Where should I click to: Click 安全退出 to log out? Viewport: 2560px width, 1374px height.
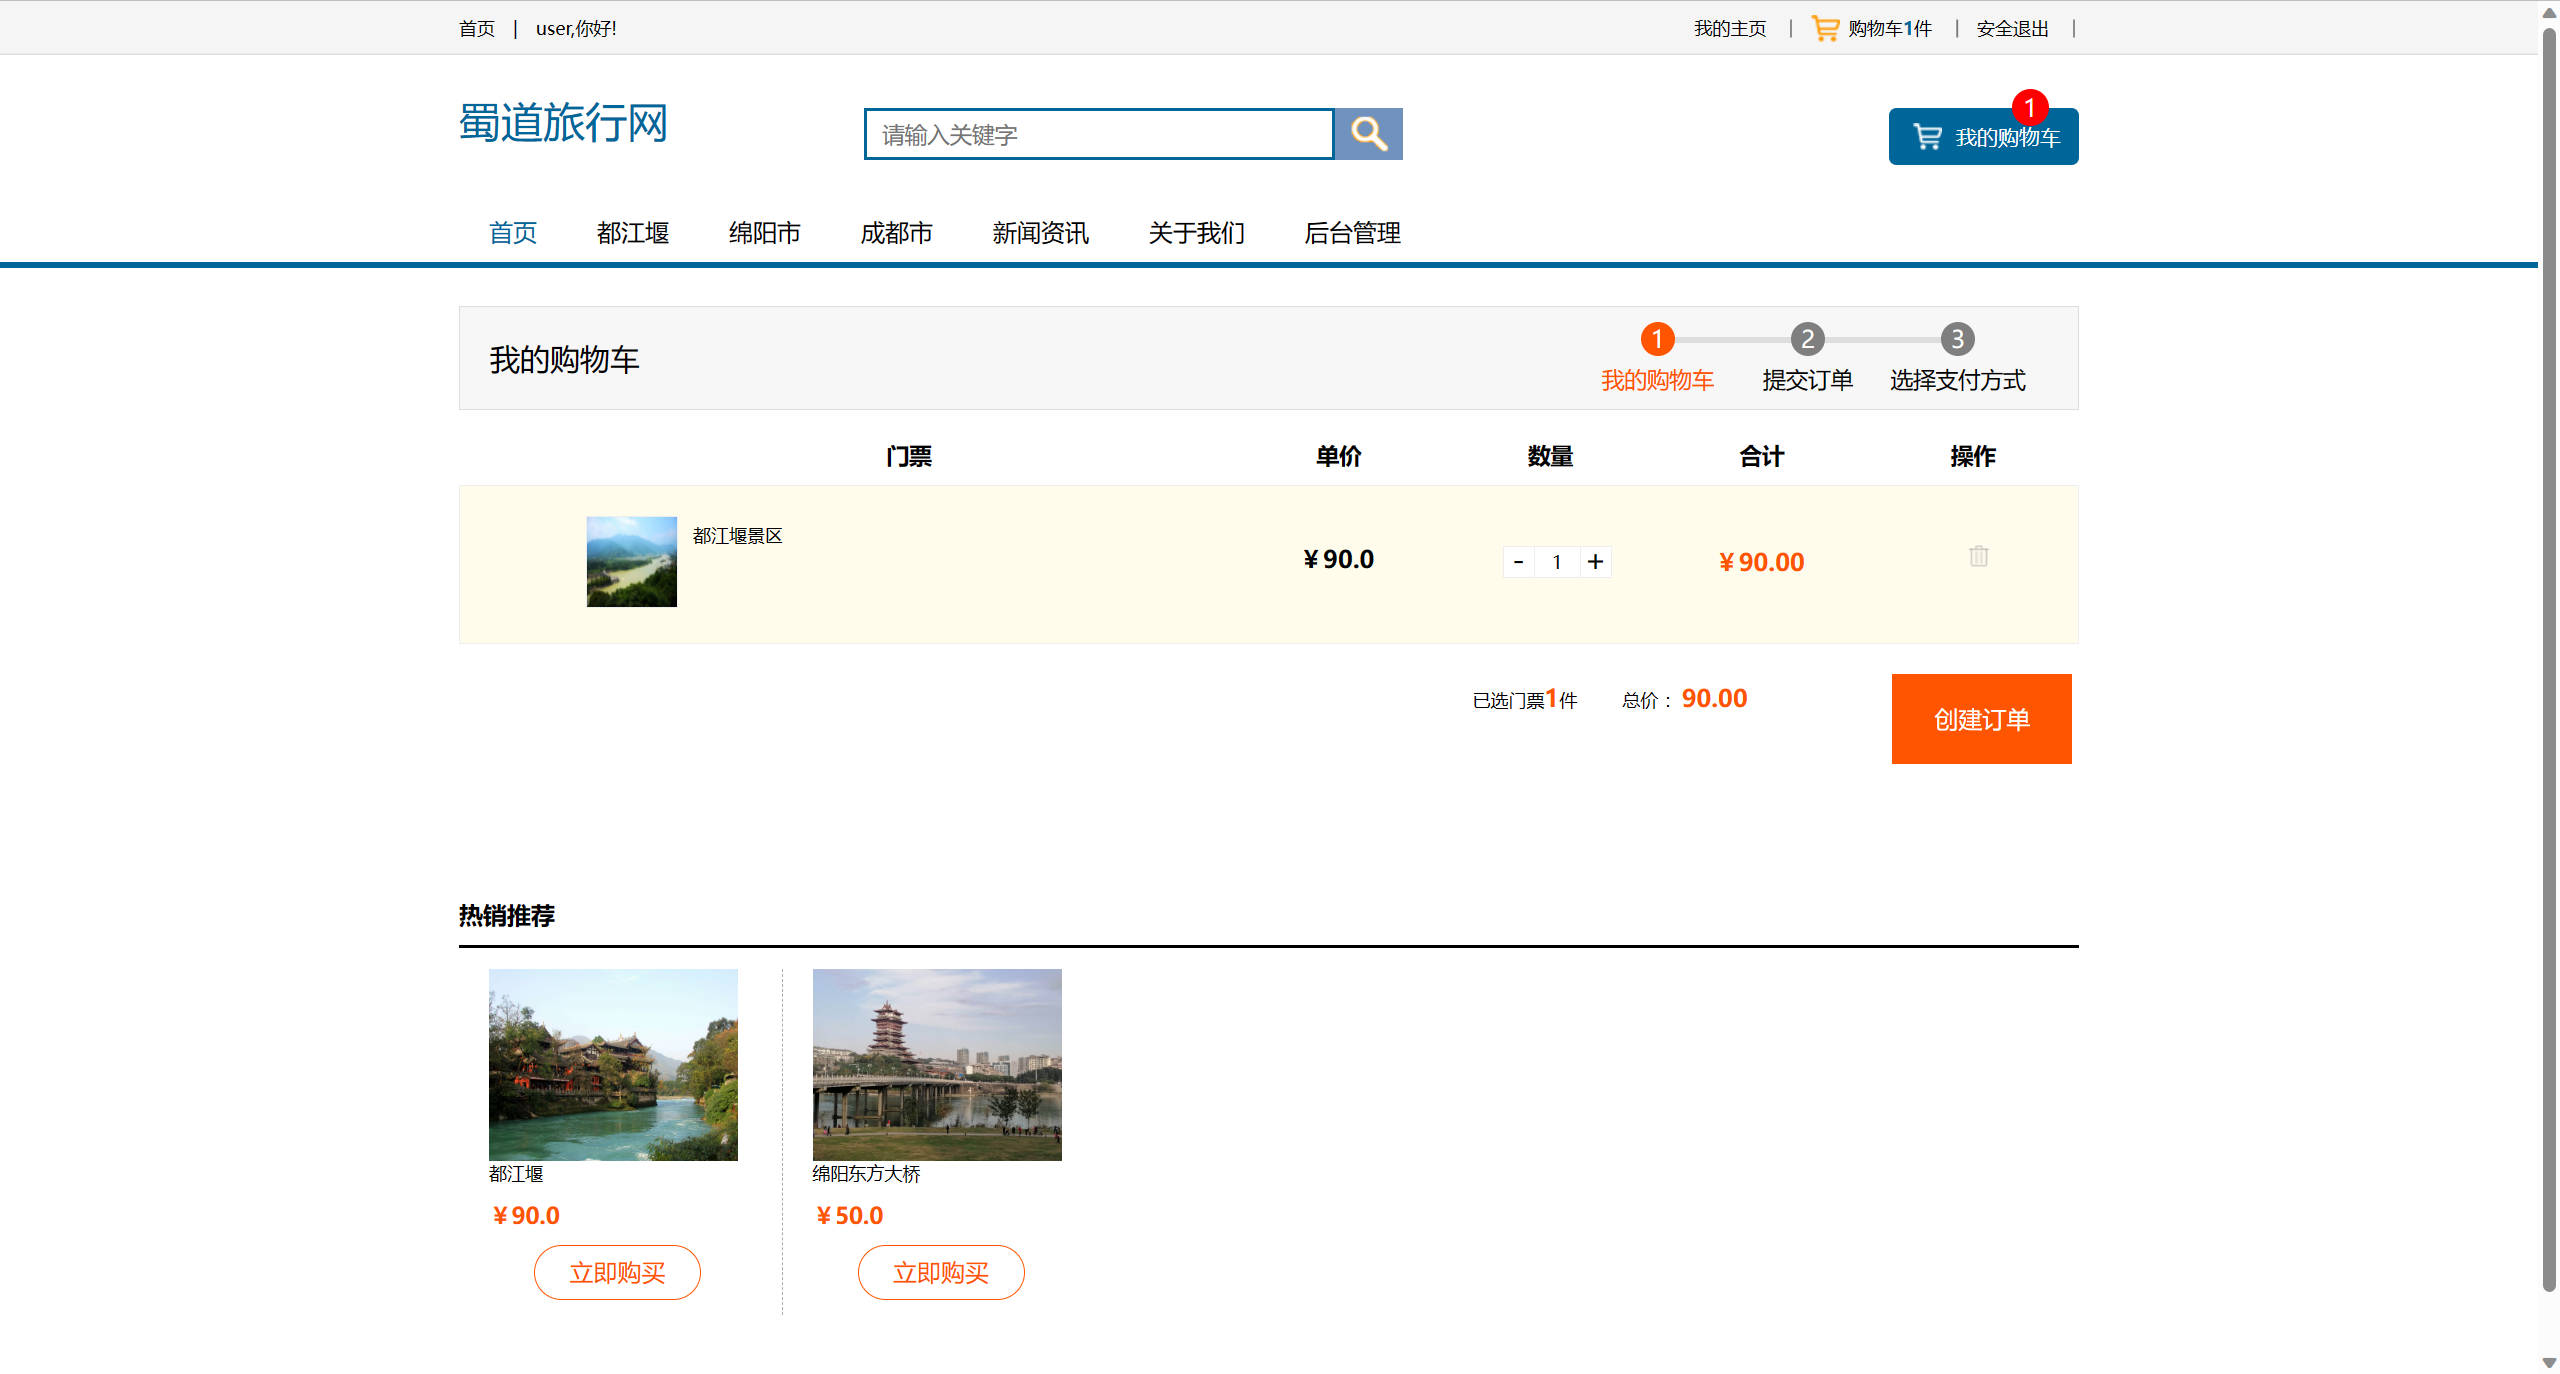pyautogui.click(x=2010, y=27)
